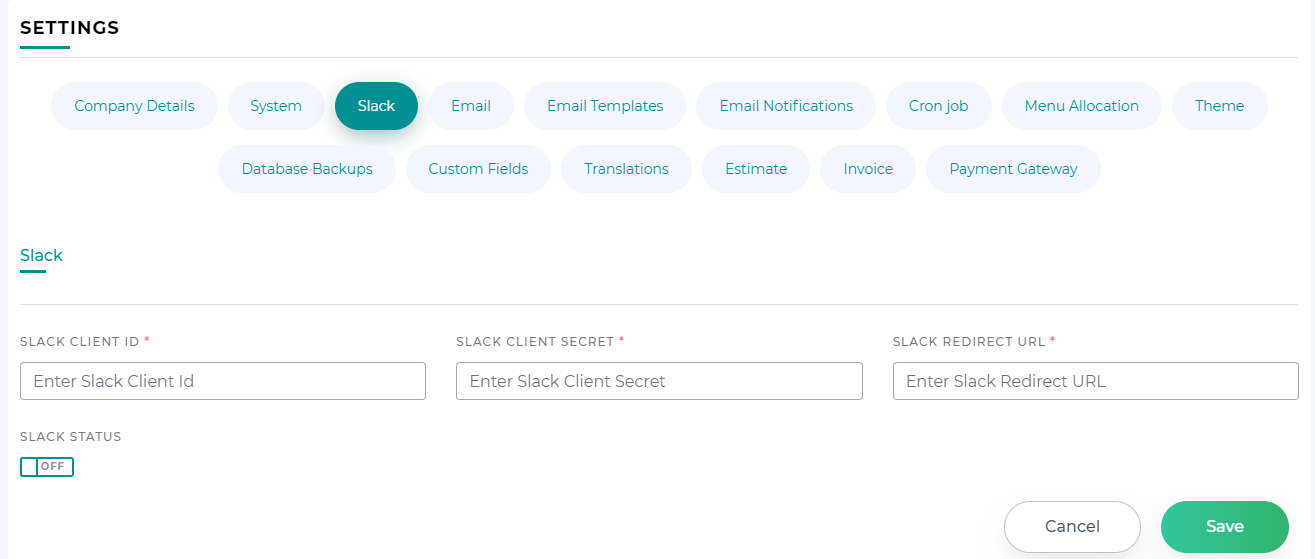
Task: Click the Slack Redirect URL field
Action: (1095, 381)
